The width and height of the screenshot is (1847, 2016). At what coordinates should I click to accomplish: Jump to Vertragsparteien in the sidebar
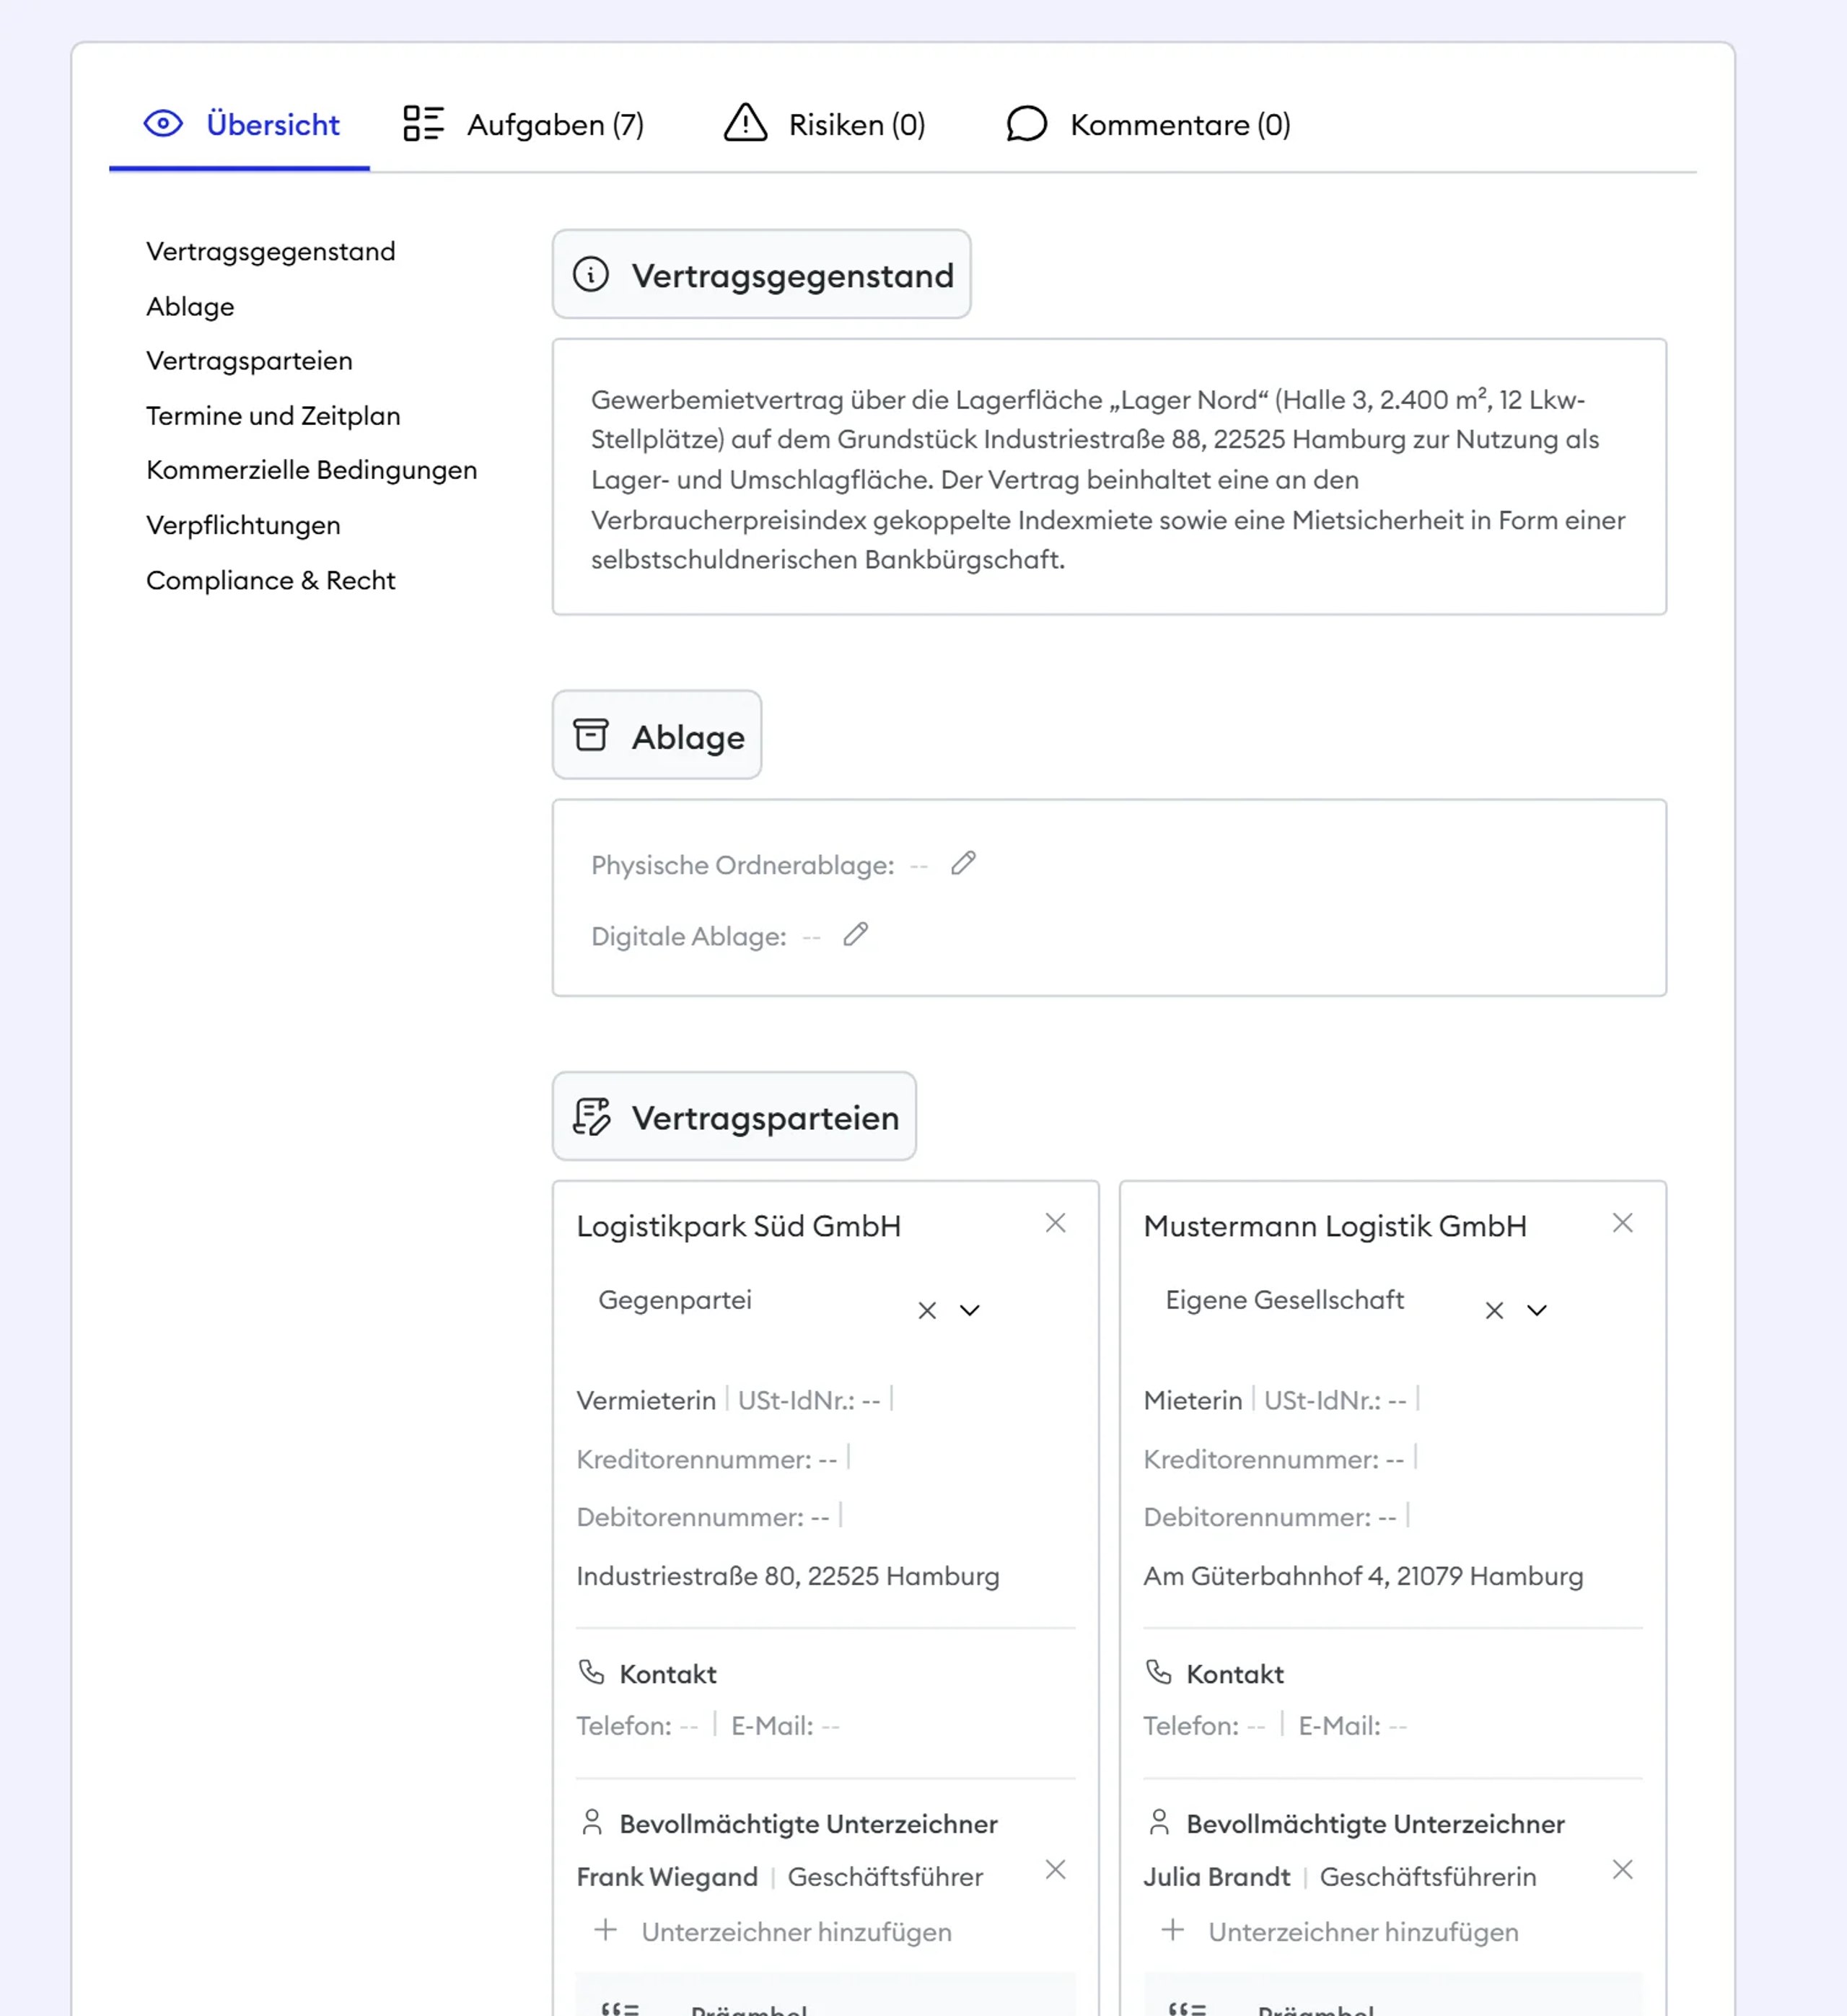[249, 360]
